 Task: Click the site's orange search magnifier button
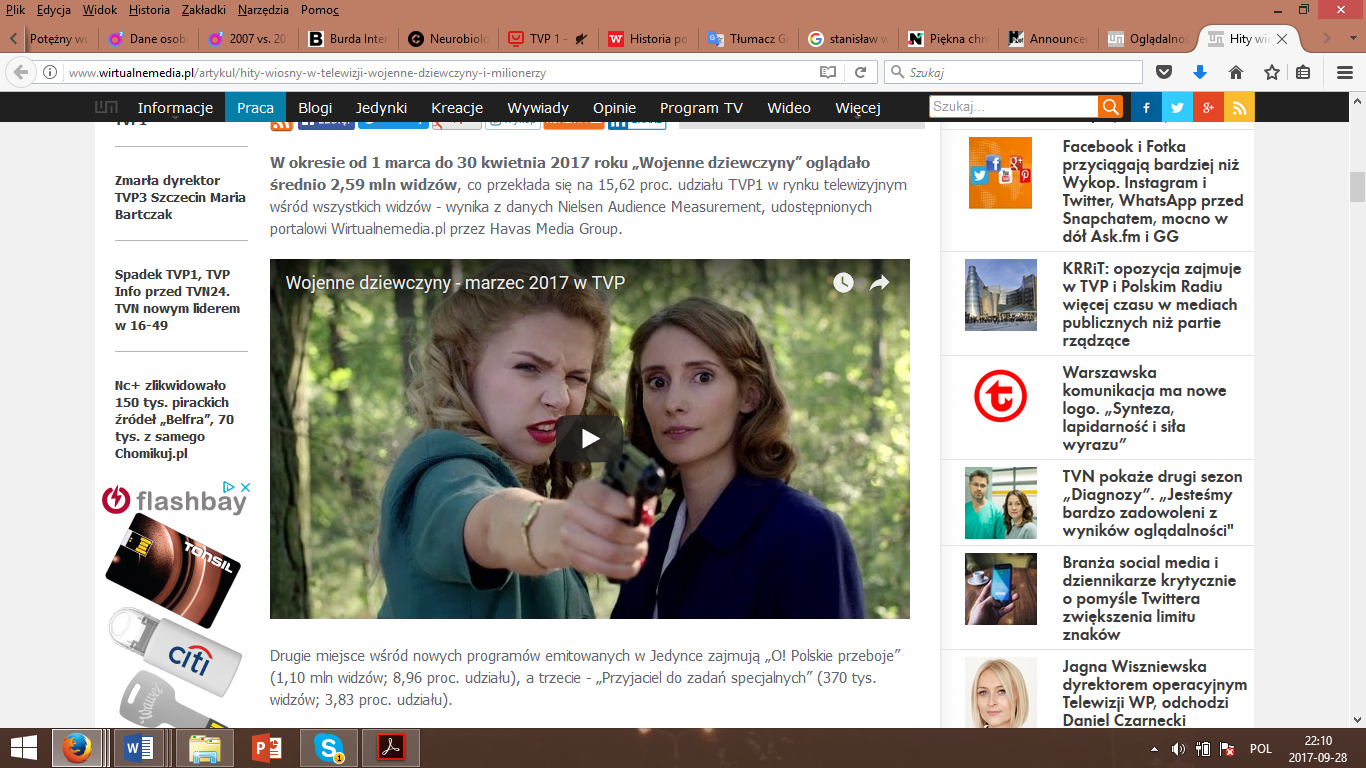(x=1110, y=107)
